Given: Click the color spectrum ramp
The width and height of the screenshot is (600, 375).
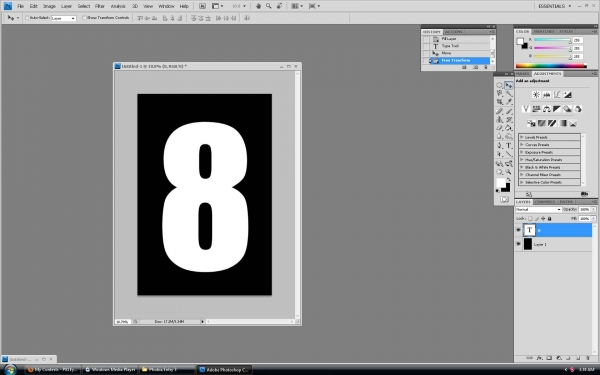Looking at the screenshot, I should click(551, 66).
